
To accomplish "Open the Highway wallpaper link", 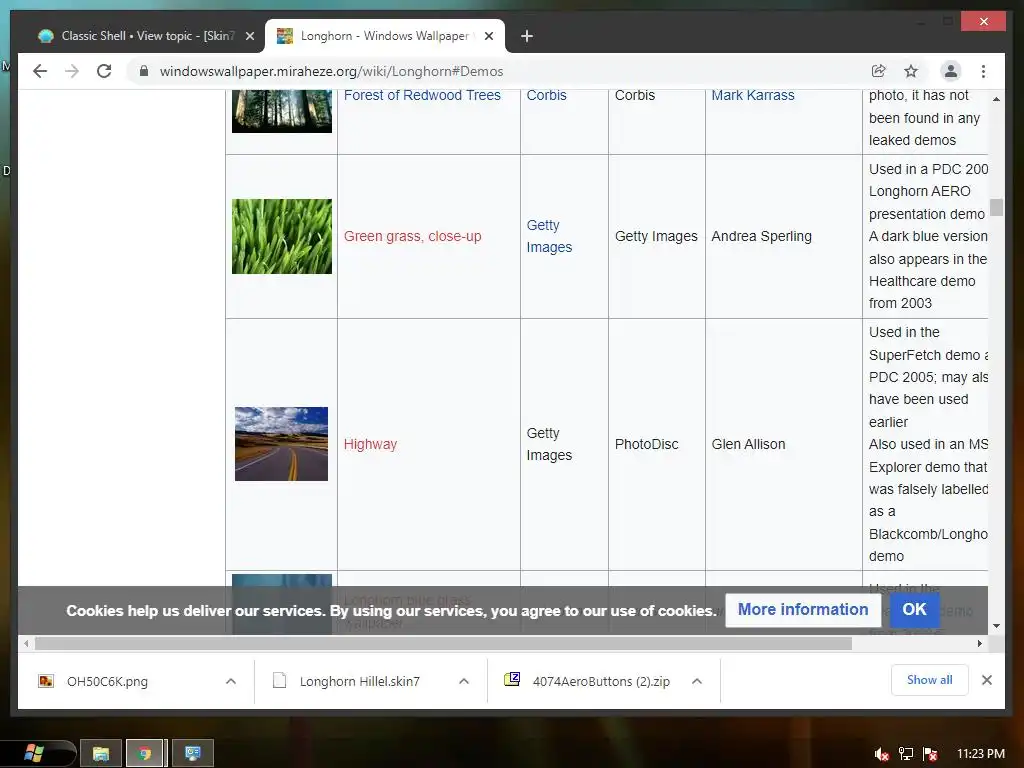I will (370, 444).
